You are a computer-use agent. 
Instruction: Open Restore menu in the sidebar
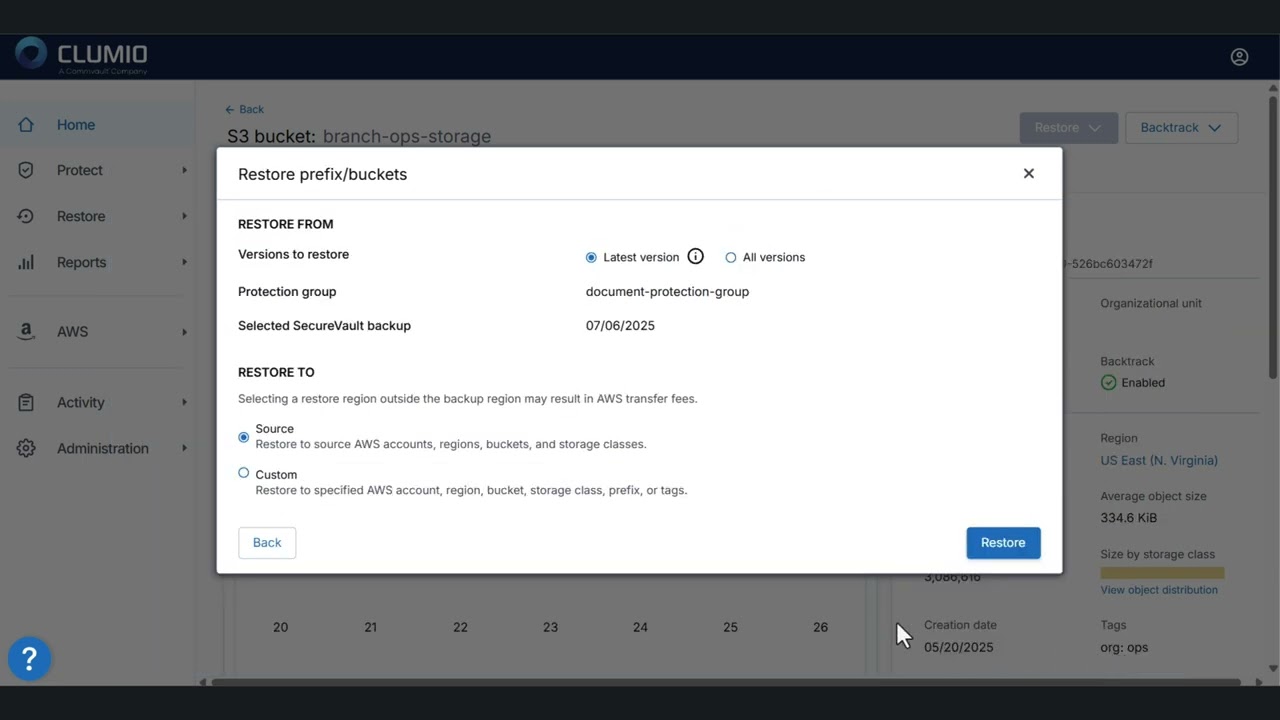tap(98, 216)
